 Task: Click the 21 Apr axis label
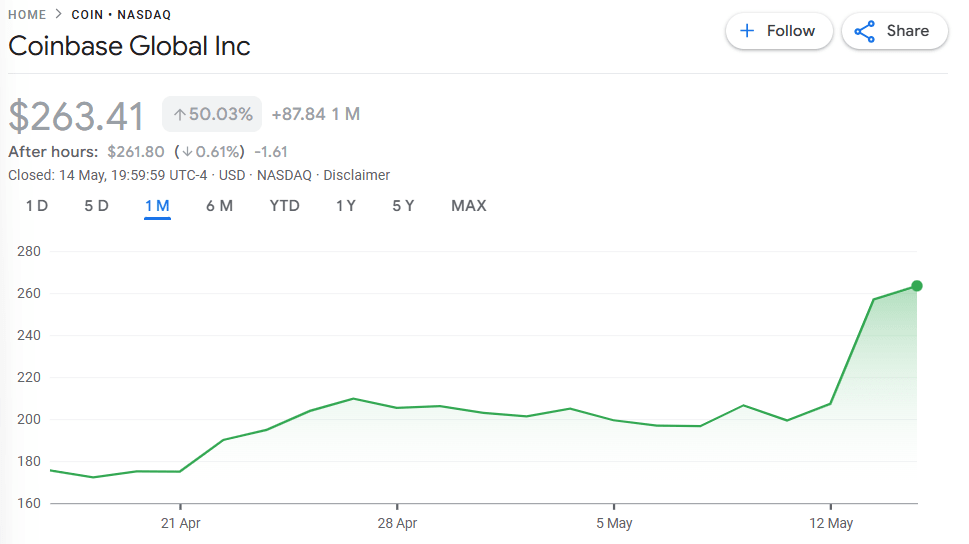tap(180, 523)
